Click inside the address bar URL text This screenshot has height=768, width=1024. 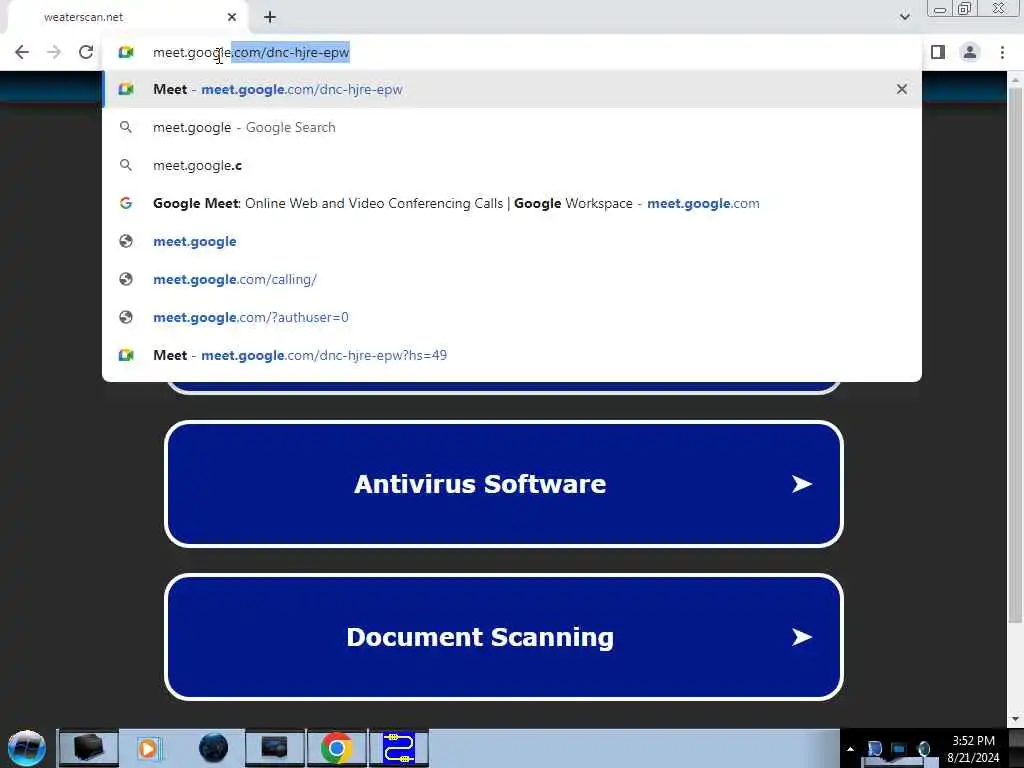251,52
